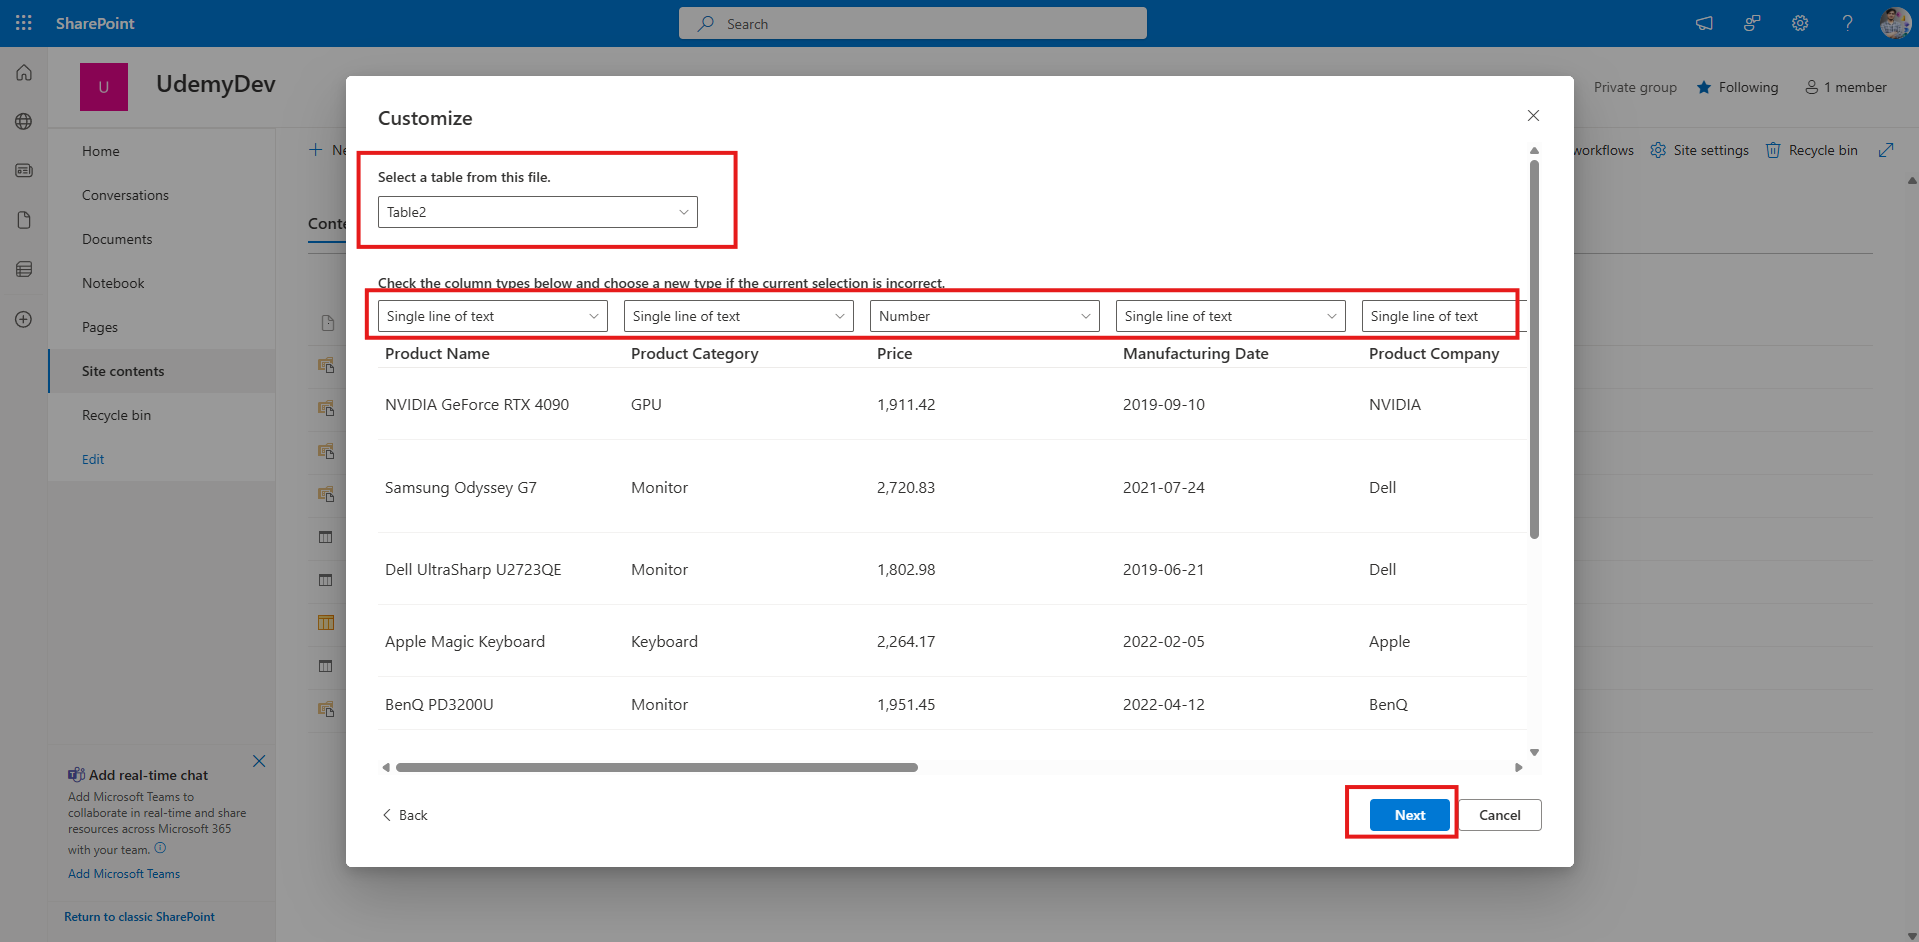The image size is (1919, 942).
Task: Click the horizontal scrollbar thumb in dialog
Action: [x=657, y=768]
